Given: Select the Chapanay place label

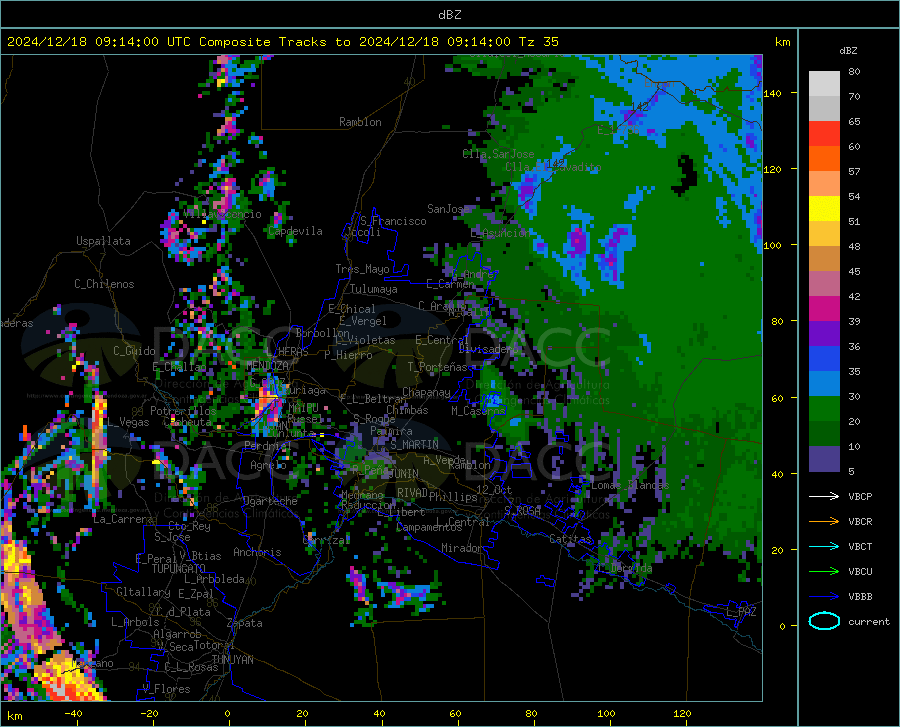Looking at the screenshot, I should pos(426,392).
